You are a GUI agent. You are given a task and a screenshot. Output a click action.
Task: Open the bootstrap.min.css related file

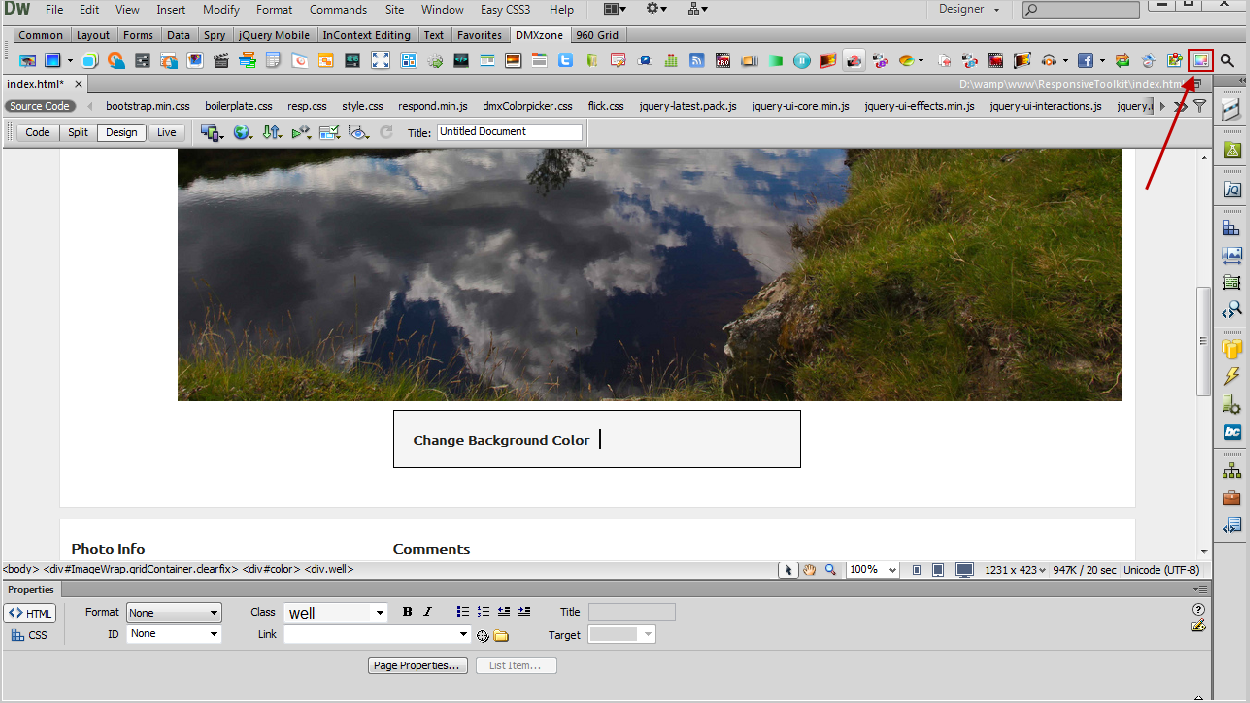click(147, 106)
